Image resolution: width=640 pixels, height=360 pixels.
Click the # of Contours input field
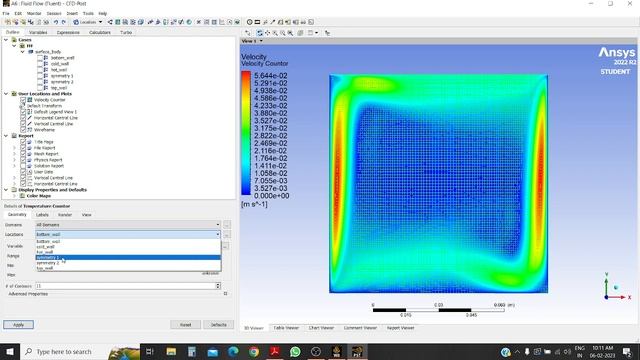tap(125, 286)
